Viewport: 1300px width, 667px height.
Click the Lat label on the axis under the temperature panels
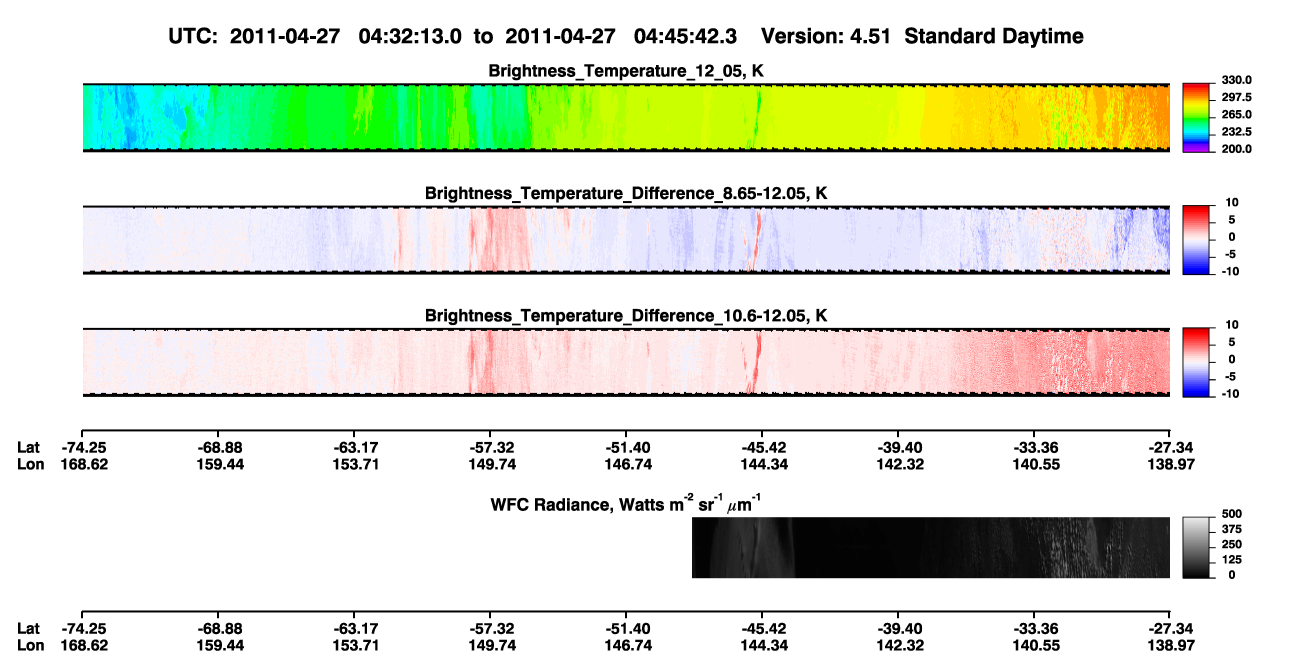[28, 448]
